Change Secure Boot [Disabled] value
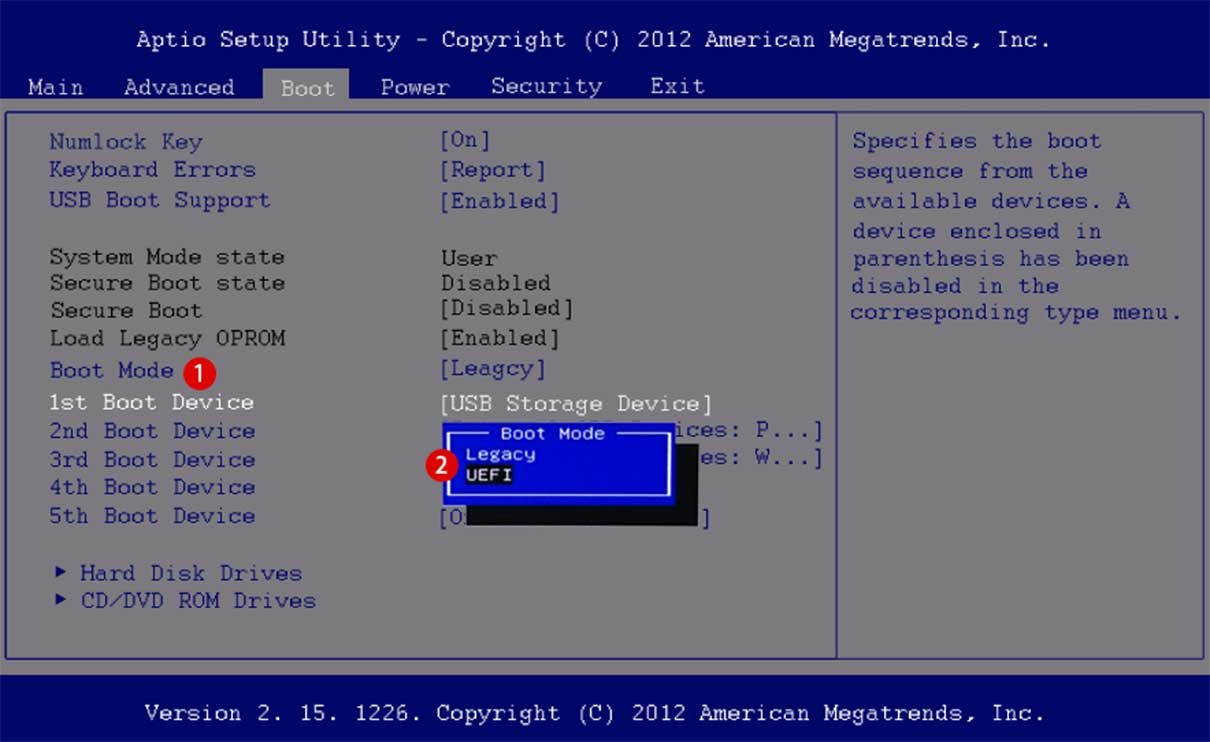Viewport: 1210px width, 742px height. pyautogui.click(x=507, y=309)
